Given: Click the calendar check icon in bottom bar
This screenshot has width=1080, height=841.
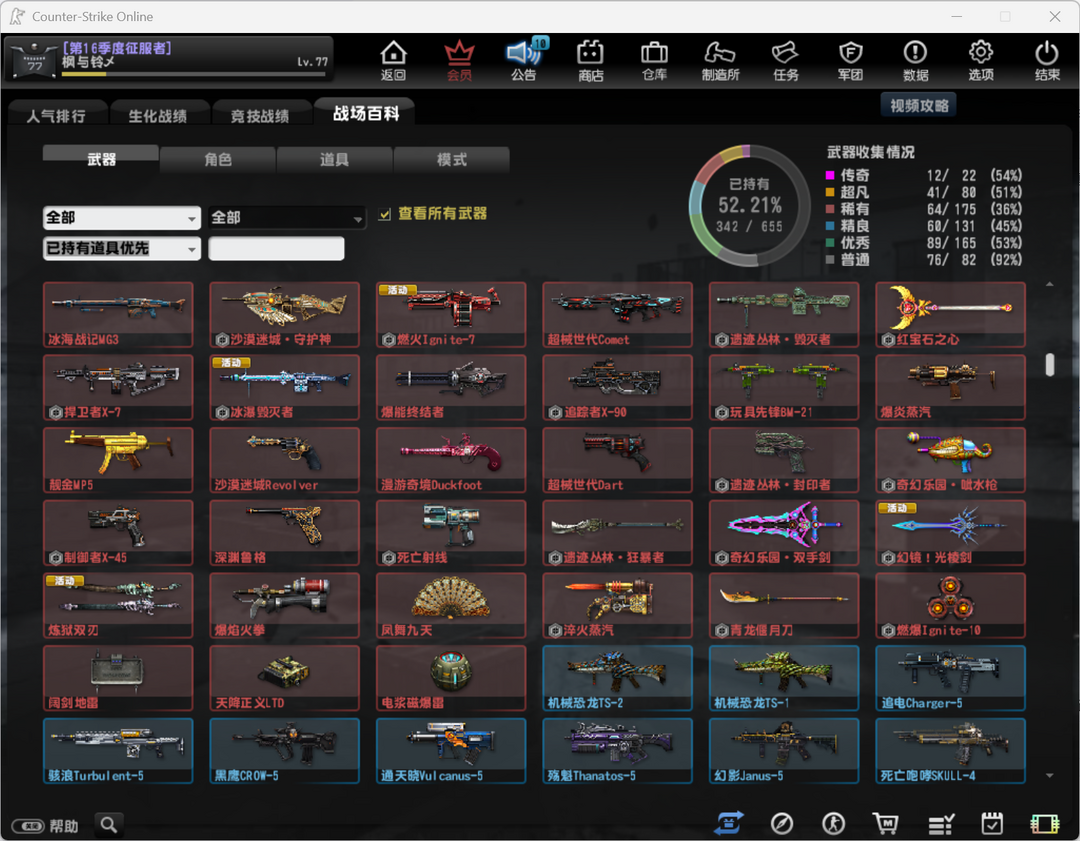Looking at the screenshot, I should 992,823.
